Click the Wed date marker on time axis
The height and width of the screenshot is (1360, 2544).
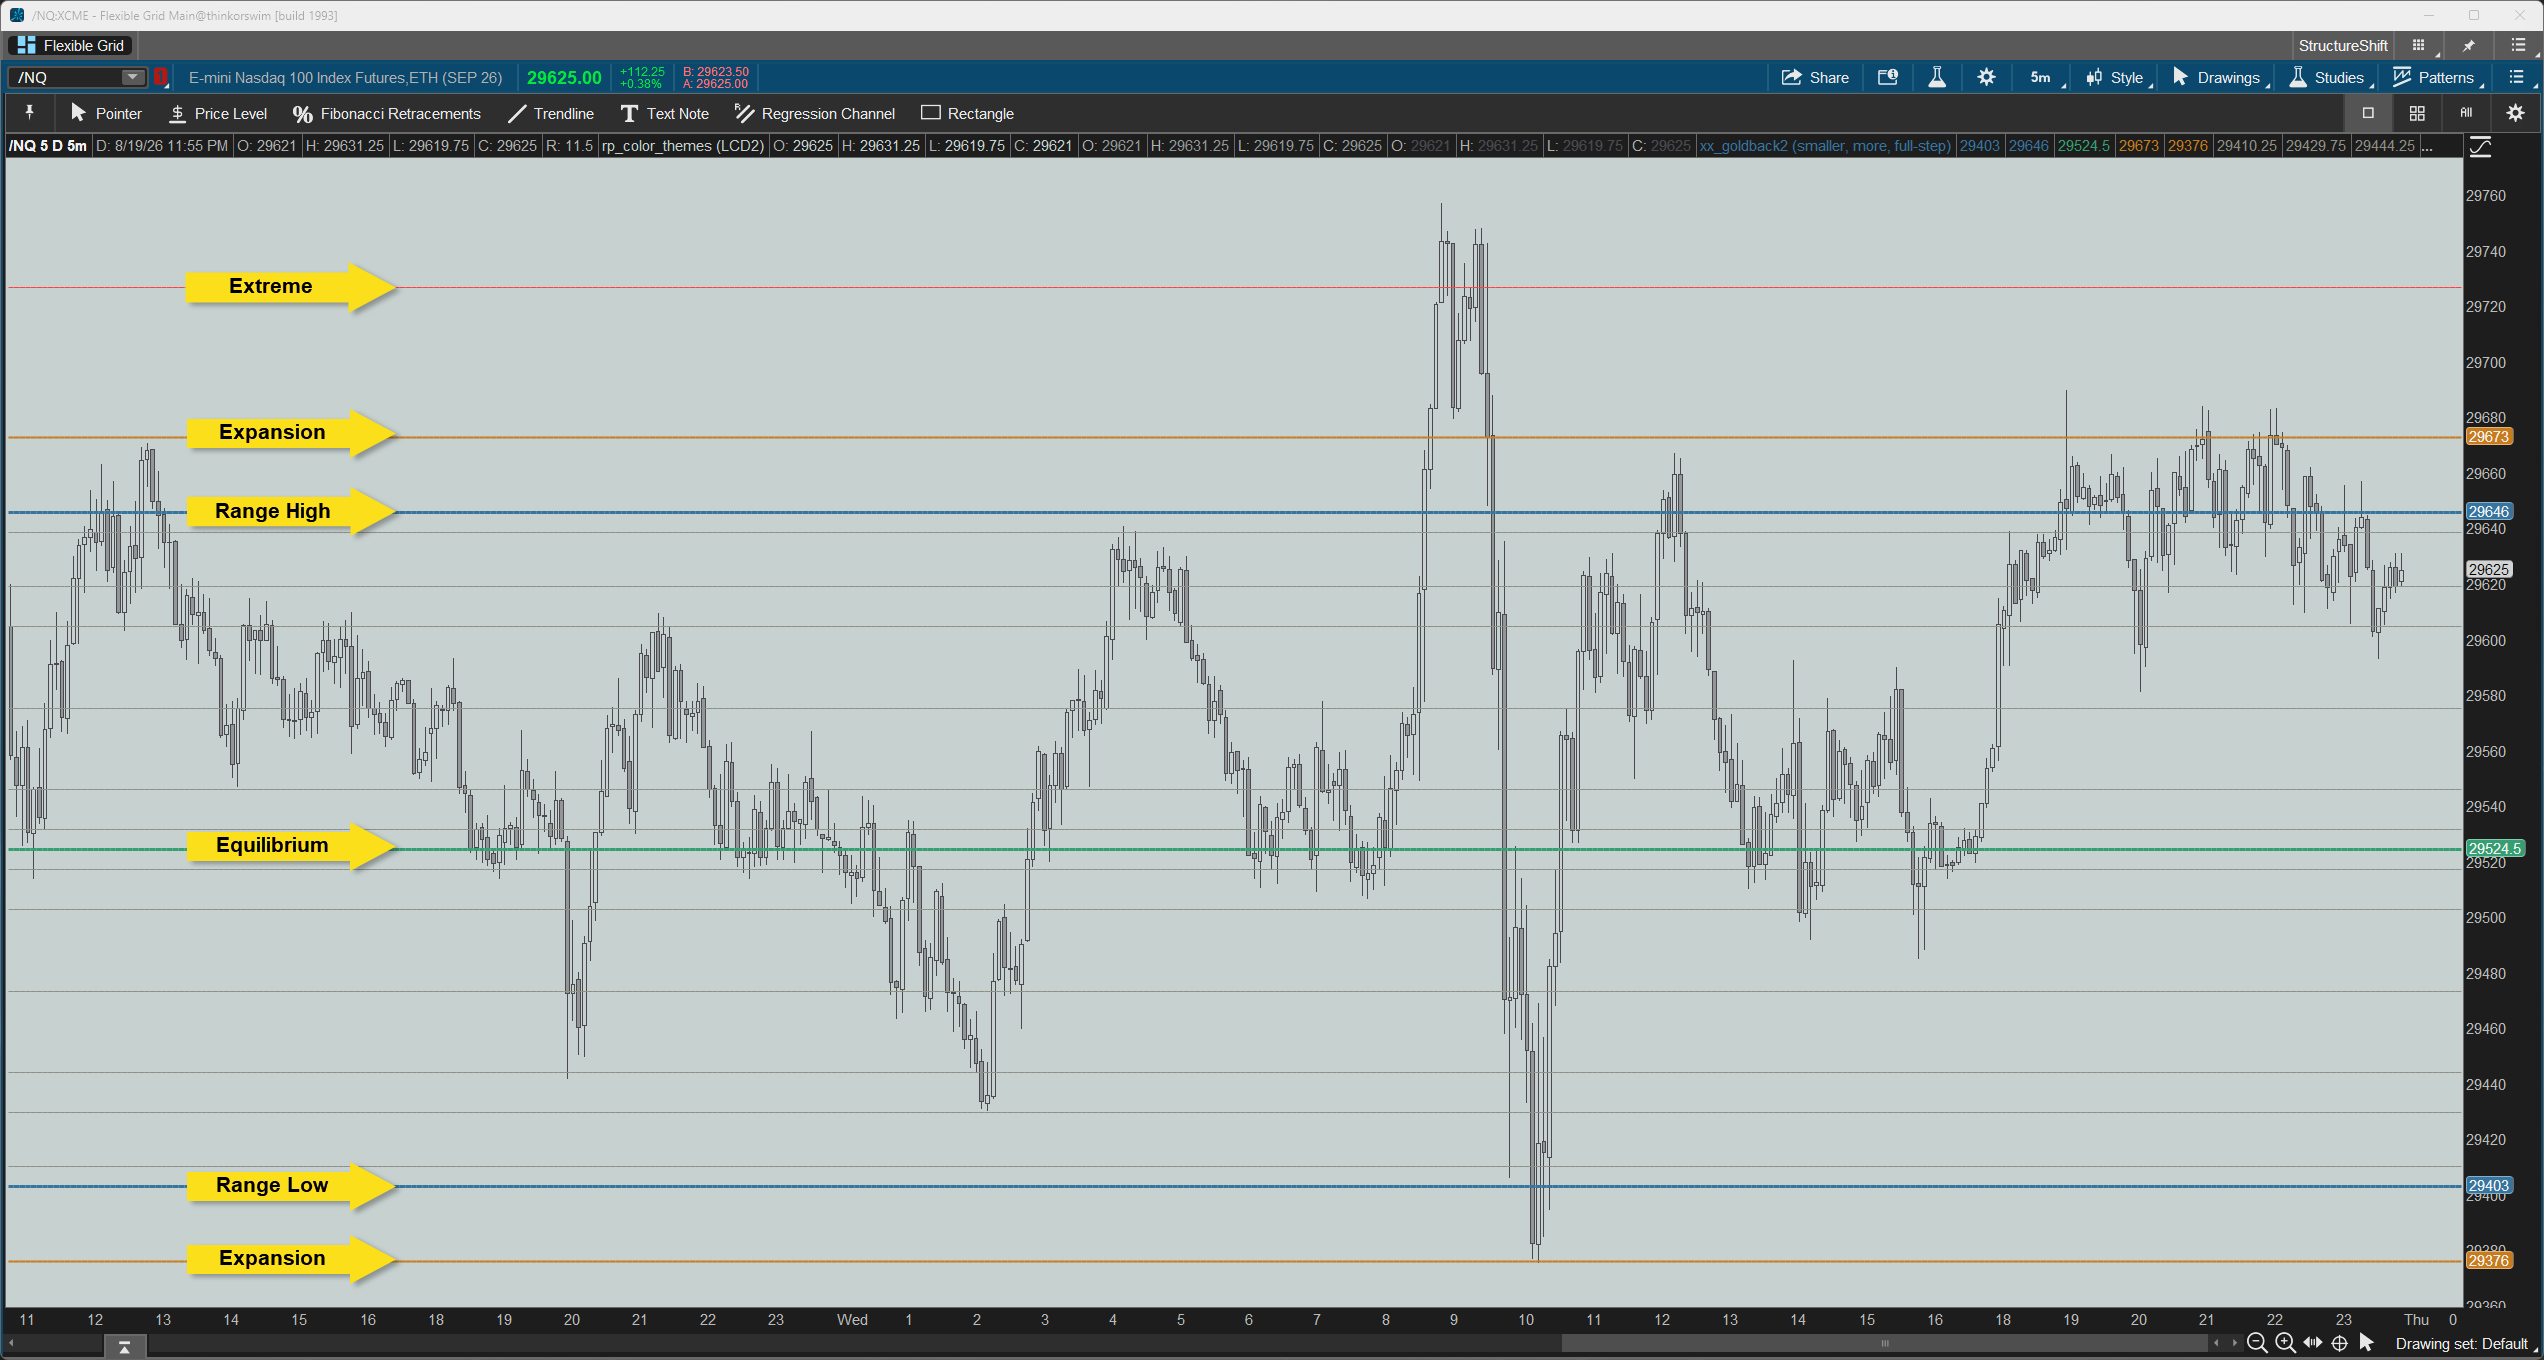[x=852, y=1320]
